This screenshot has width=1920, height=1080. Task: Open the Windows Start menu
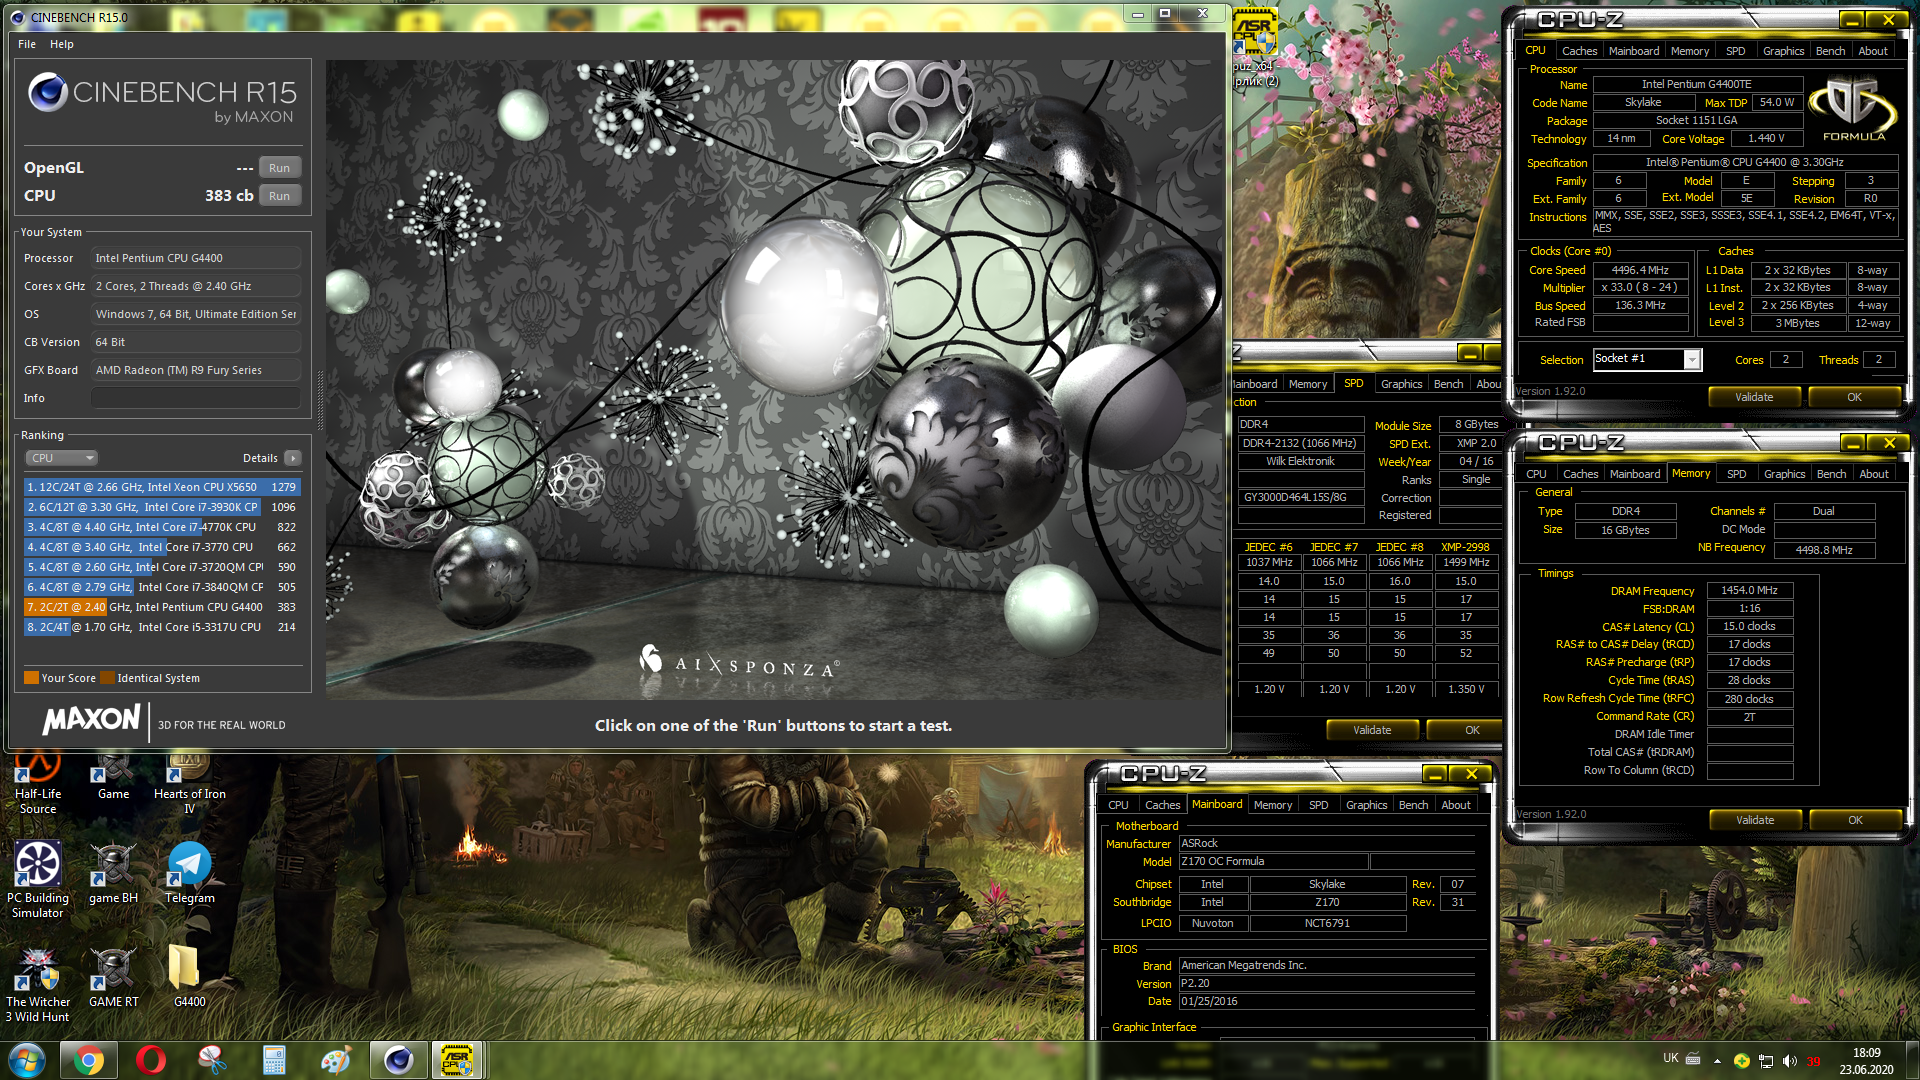pyautogui.click(x=27, y=1059)
